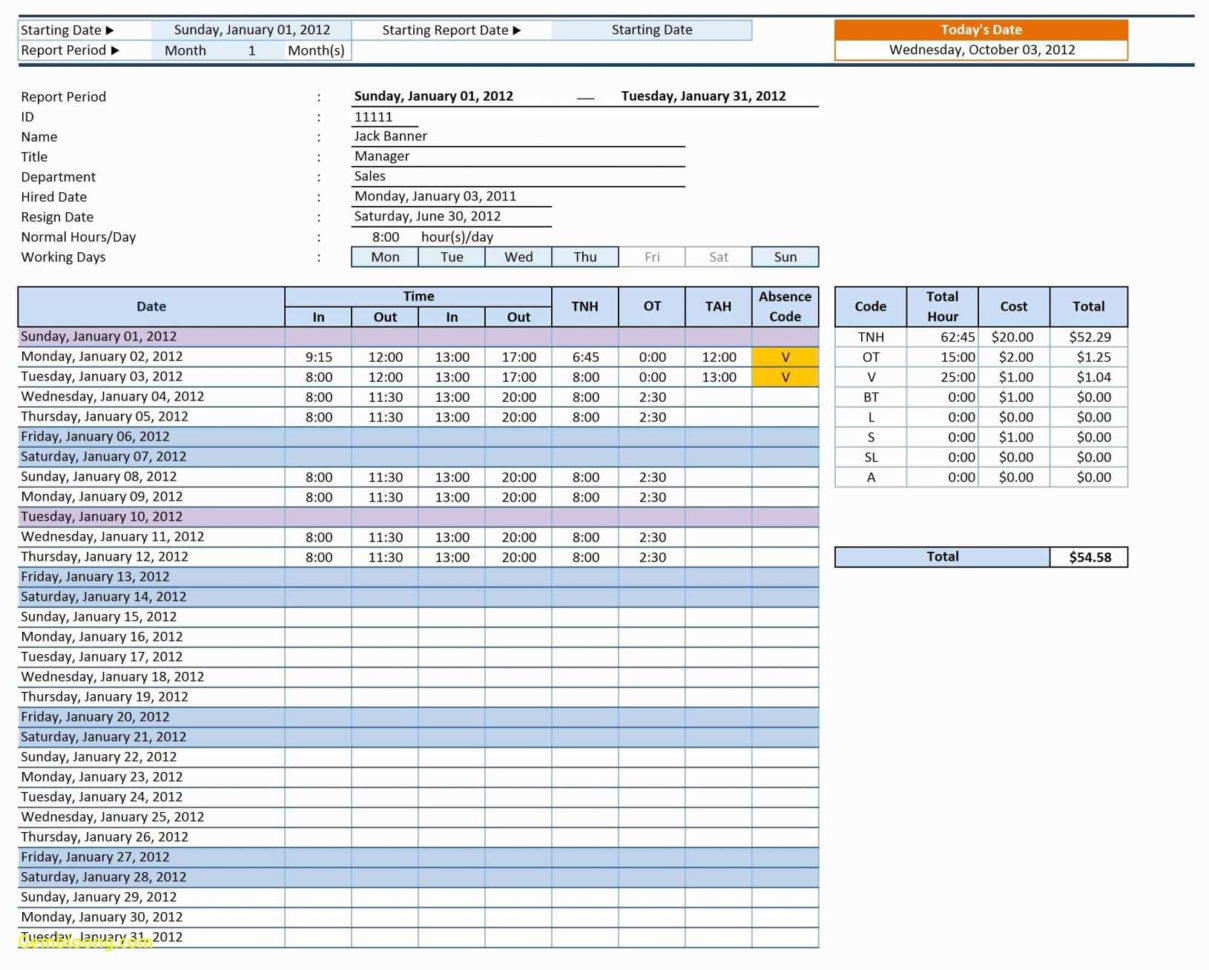Click the 6:45 TNH cell
1209x970 pixels.
point(585,357)
